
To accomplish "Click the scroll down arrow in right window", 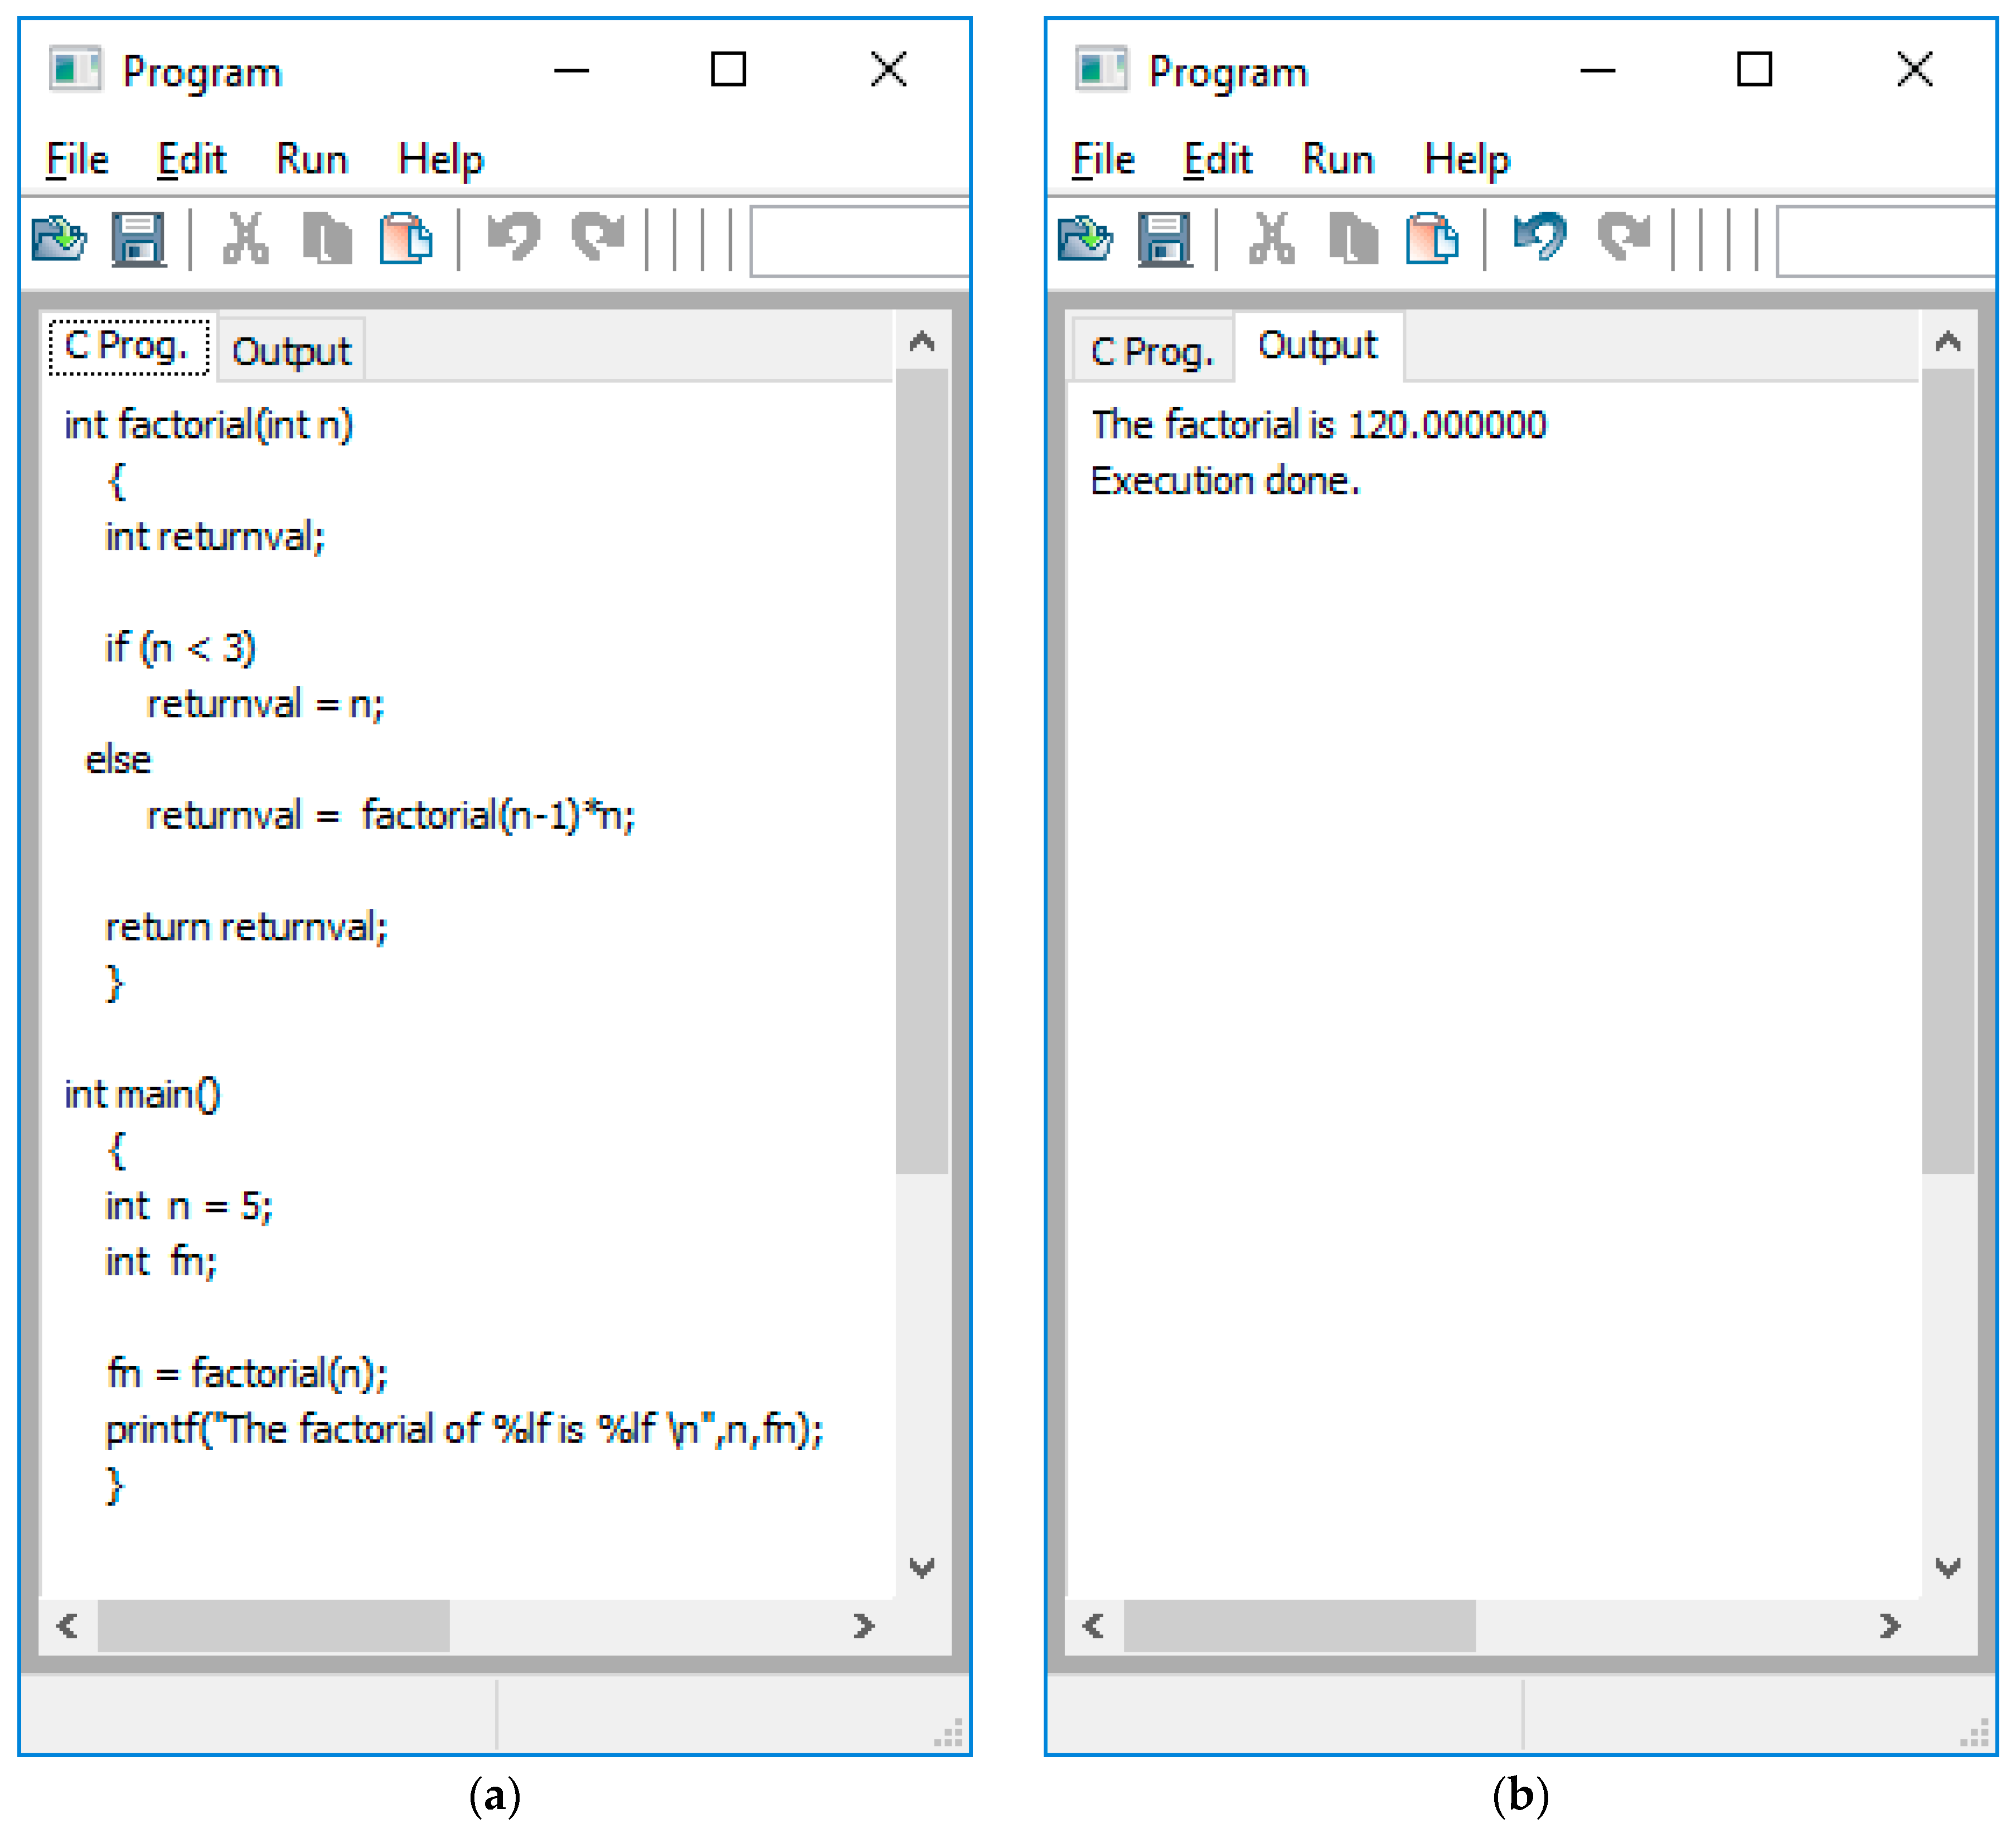I will 1948,1567.
